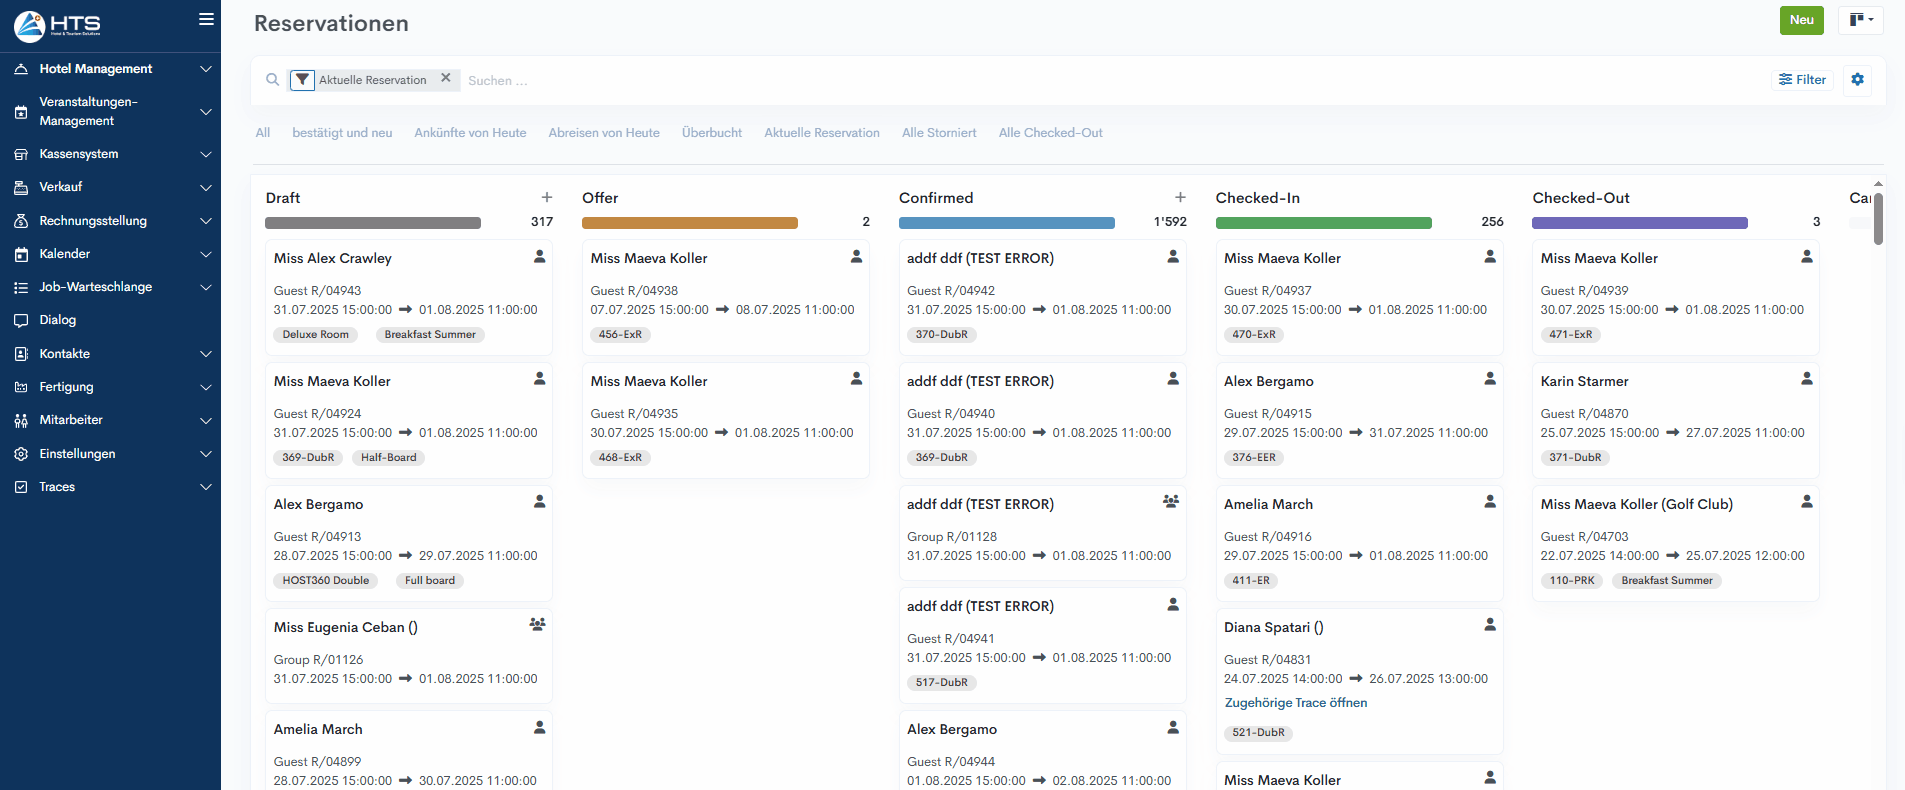Switch to the Alle Checked-Out tab

tap(1050, 133)
